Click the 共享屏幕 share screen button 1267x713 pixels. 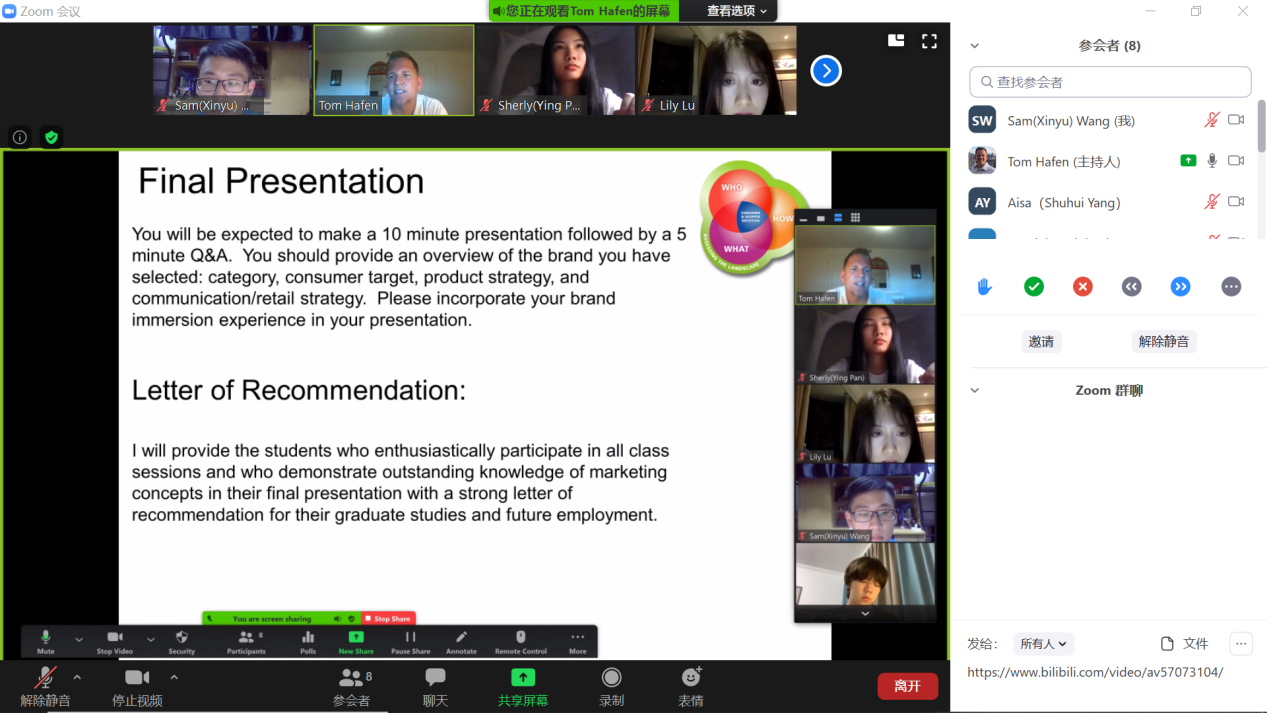coord(523,687)
